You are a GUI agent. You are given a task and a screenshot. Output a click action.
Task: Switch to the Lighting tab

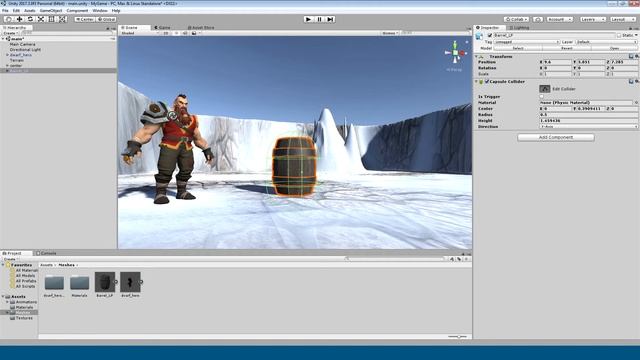click(519, 27)
